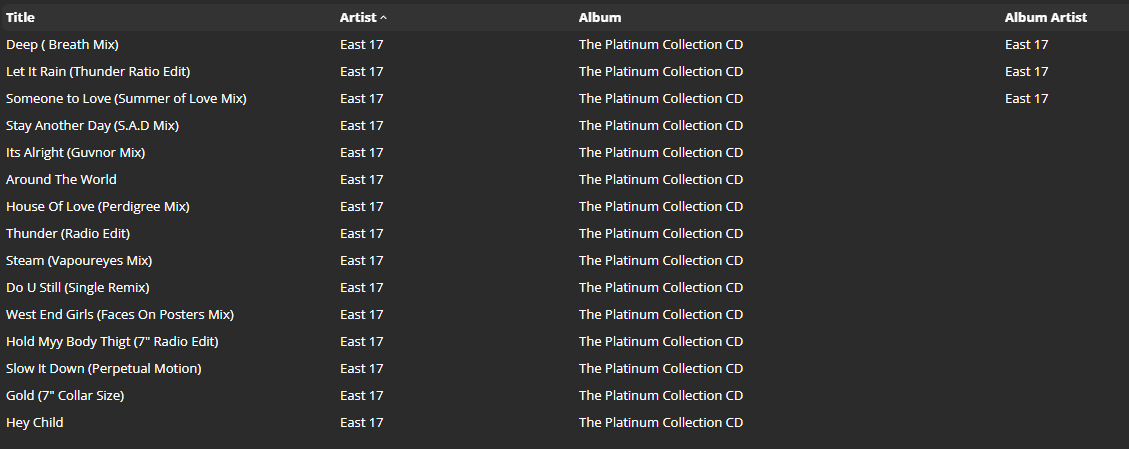
Task: Select Steam (Vapoureyes Mix) track
Action: (x=79, y=260)
